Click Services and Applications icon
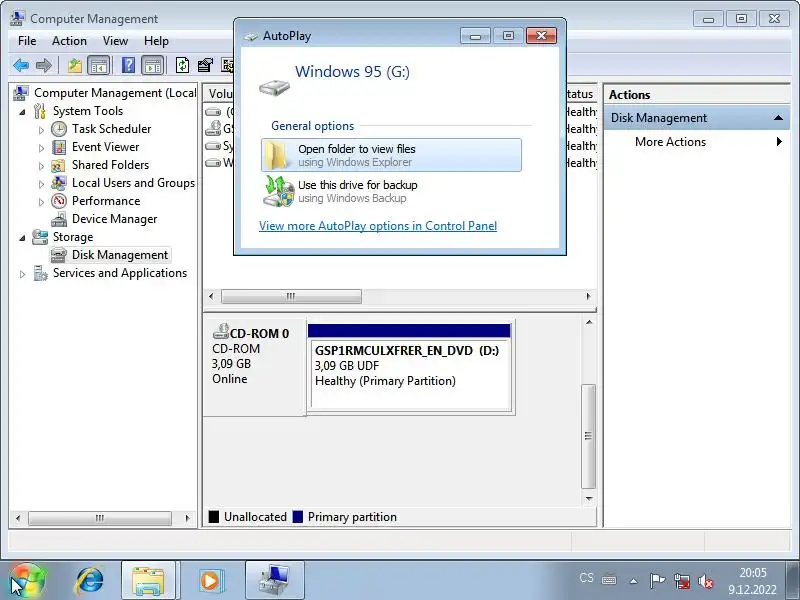This screenshot has height=600, width=800. (x=40, y=273)
